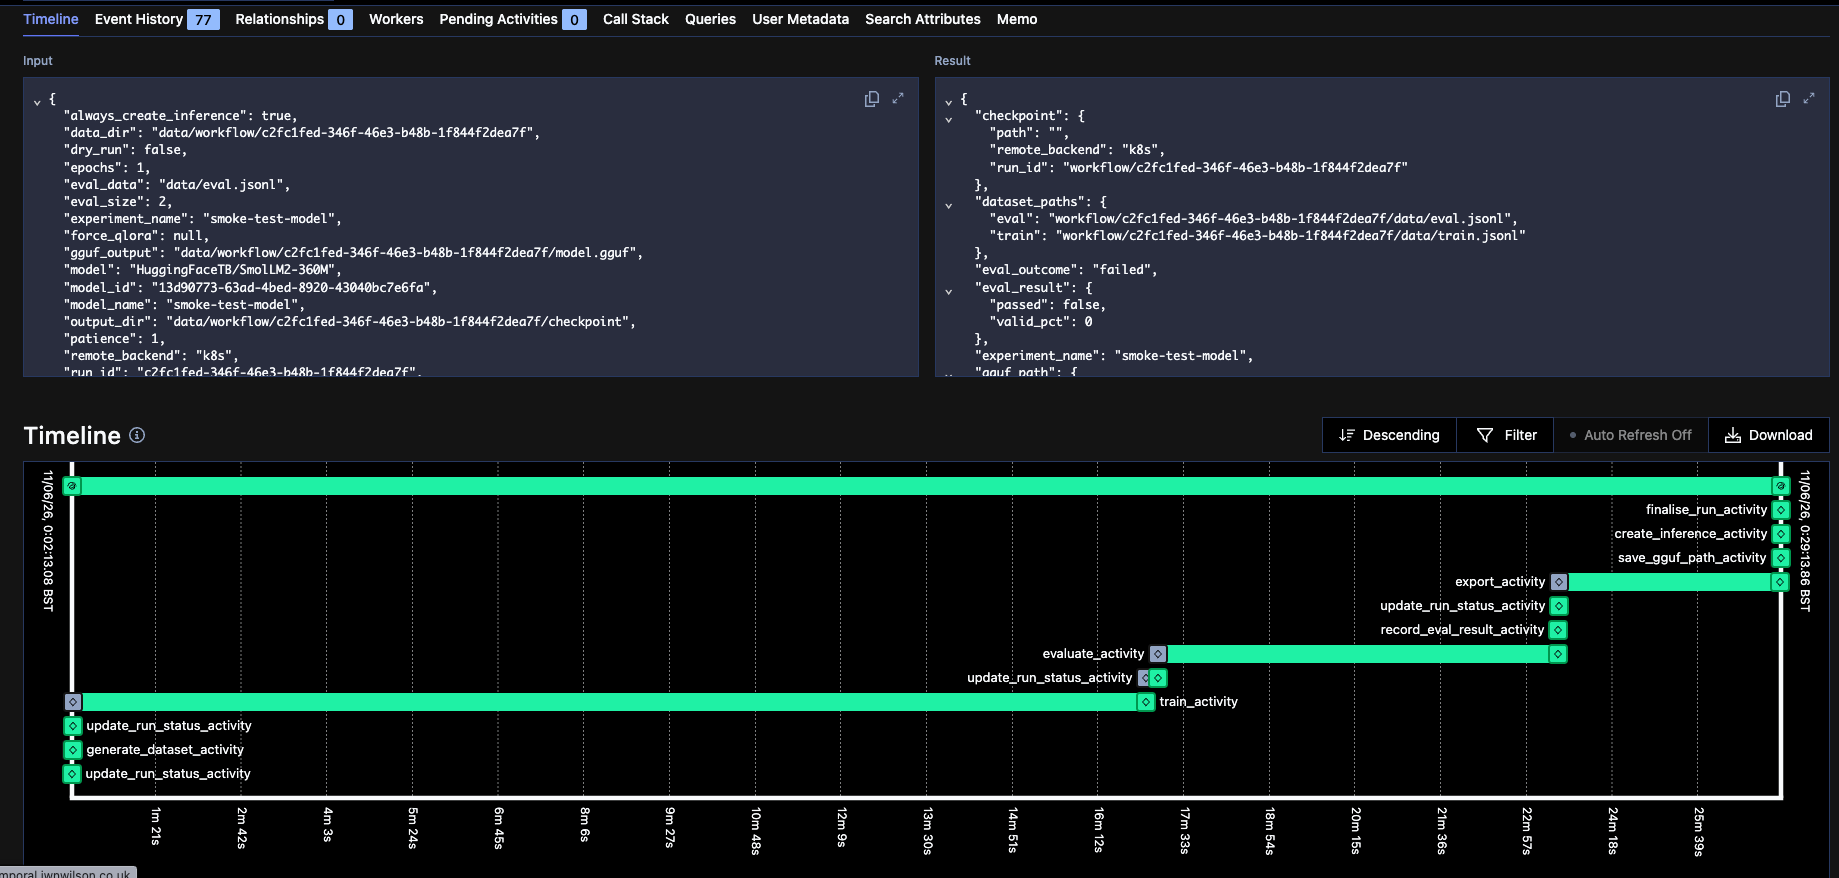Click the export_activity label
Image resolution: width=1839 pixels, height=878 pixels.
coord(1500,582)
